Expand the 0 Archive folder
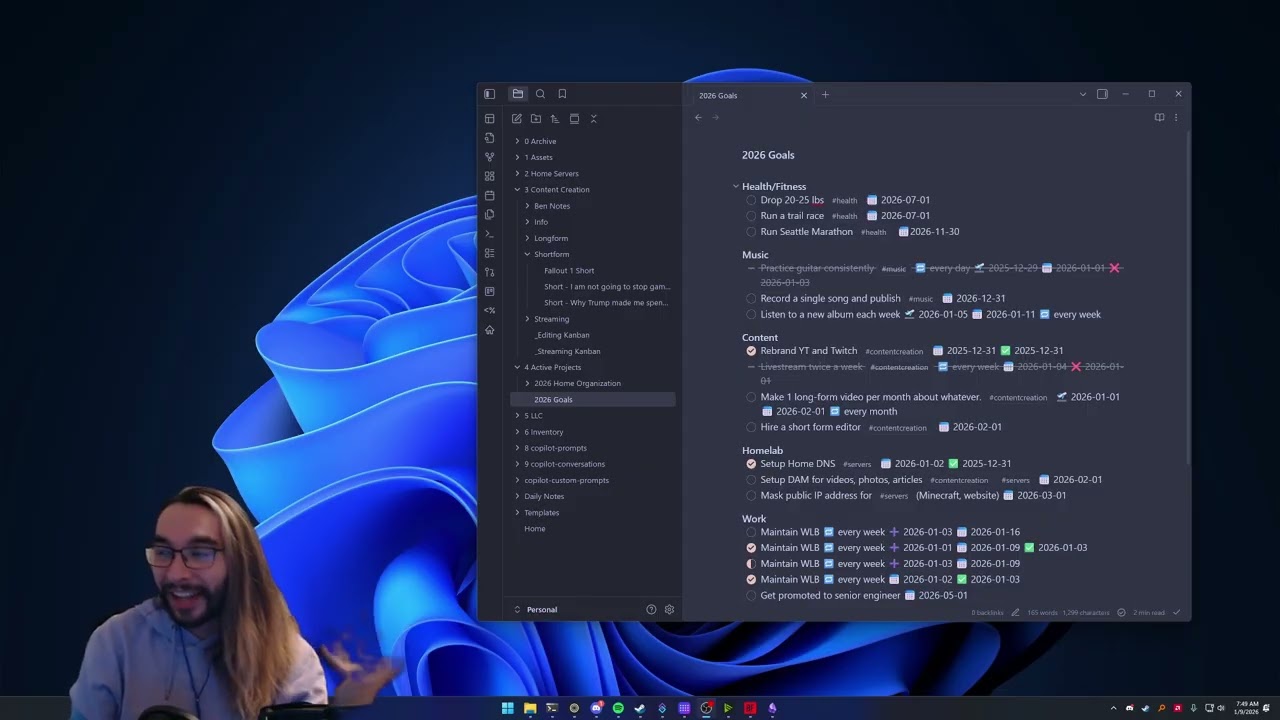Screen dimensions: 1280x720 517,141
